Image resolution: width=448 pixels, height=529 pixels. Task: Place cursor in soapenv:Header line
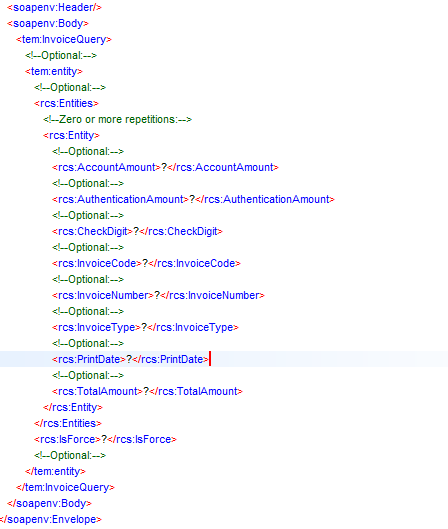(54, 7)
